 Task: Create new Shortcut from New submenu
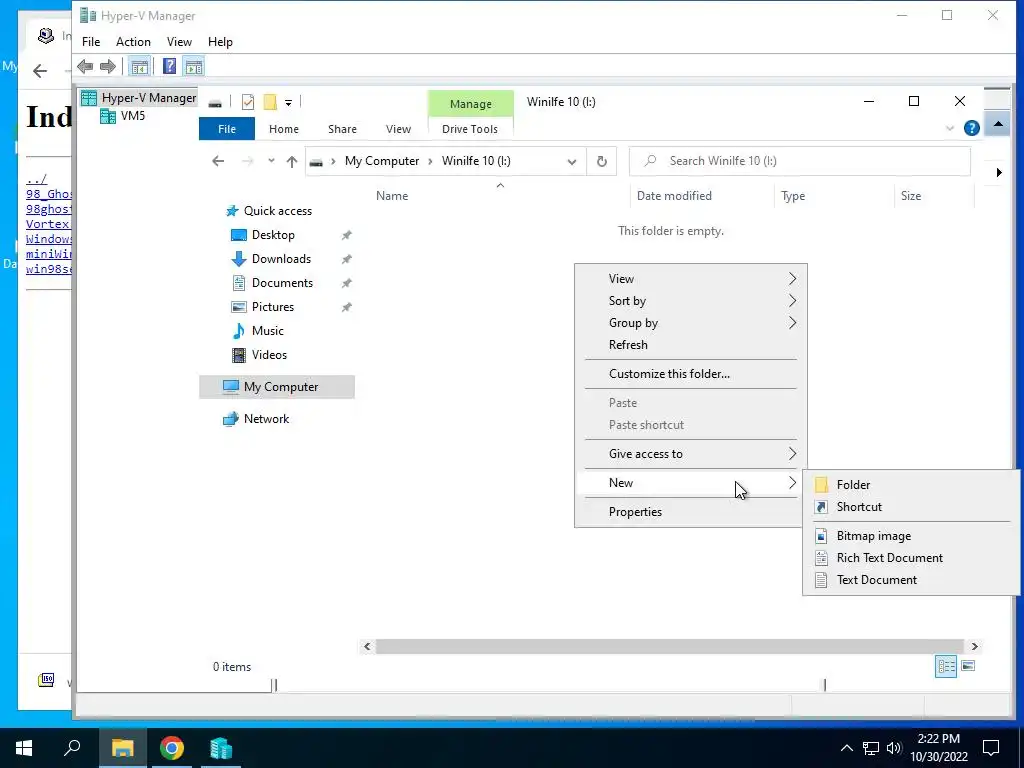(x=911, y=507)
